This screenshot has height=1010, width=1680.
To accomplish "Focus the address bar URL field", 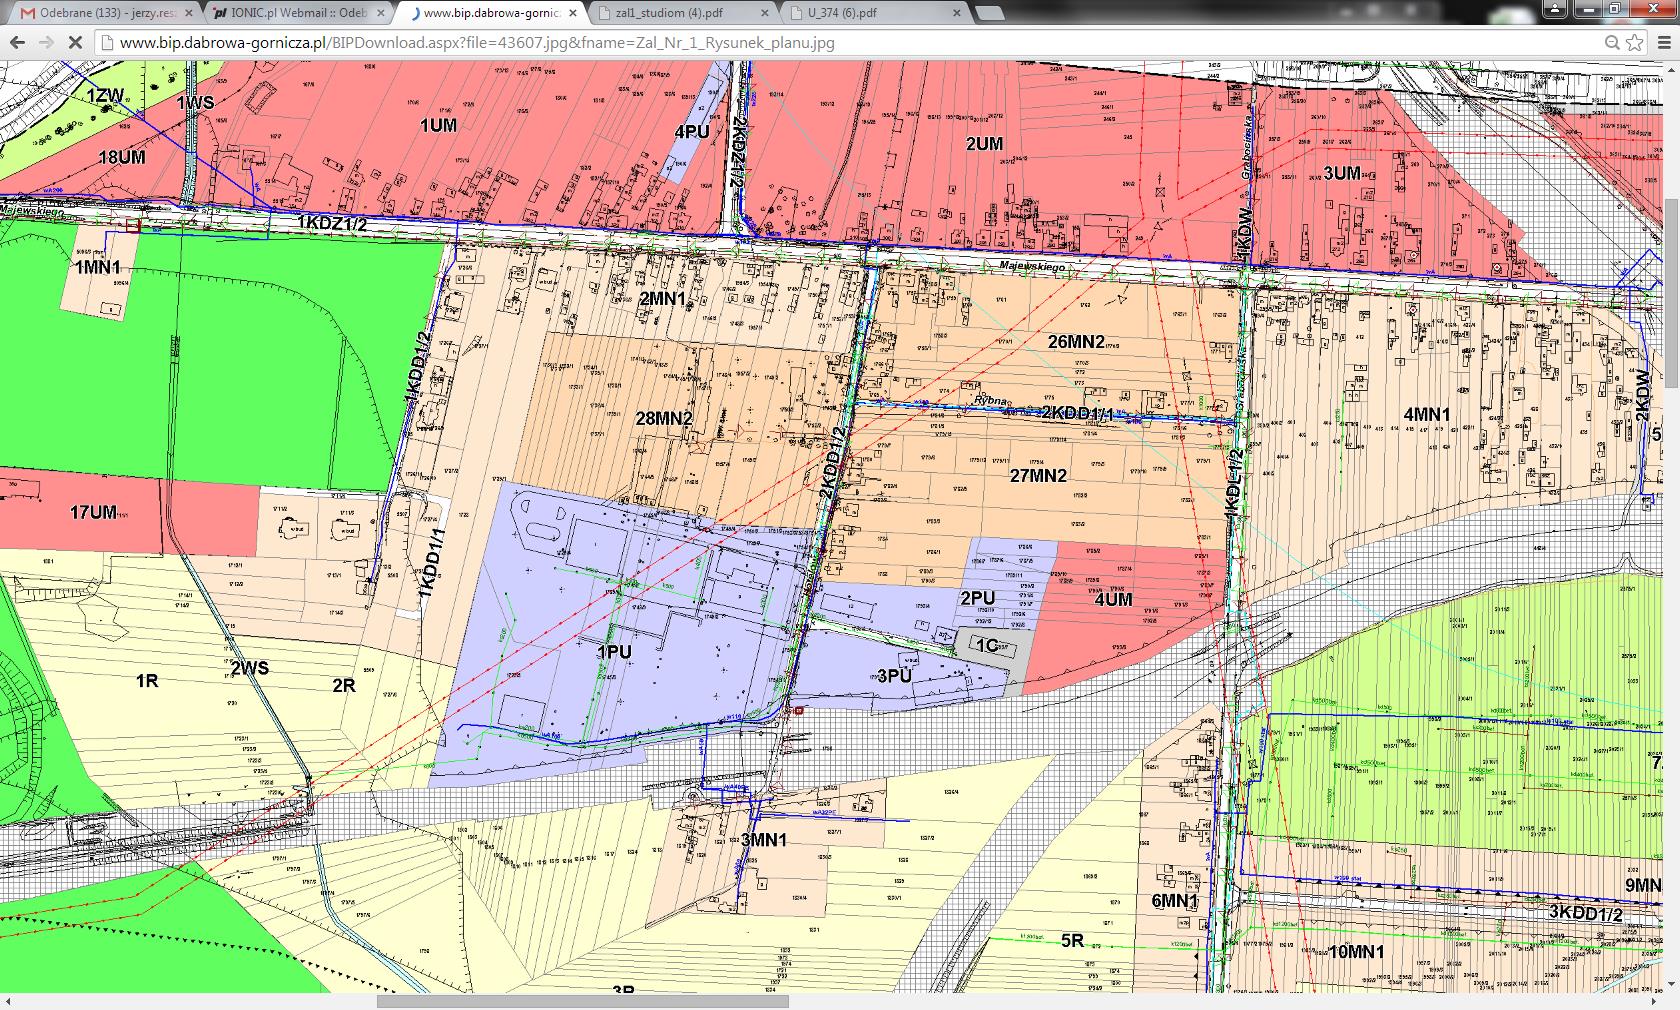I will [x=850, y=43].
